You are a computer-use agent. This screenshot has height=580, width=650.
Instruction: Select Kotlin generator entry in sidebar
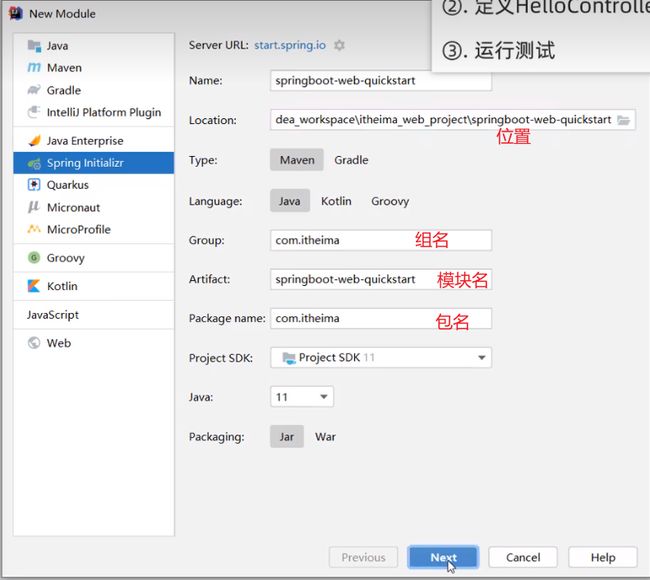tap(94, 286)
